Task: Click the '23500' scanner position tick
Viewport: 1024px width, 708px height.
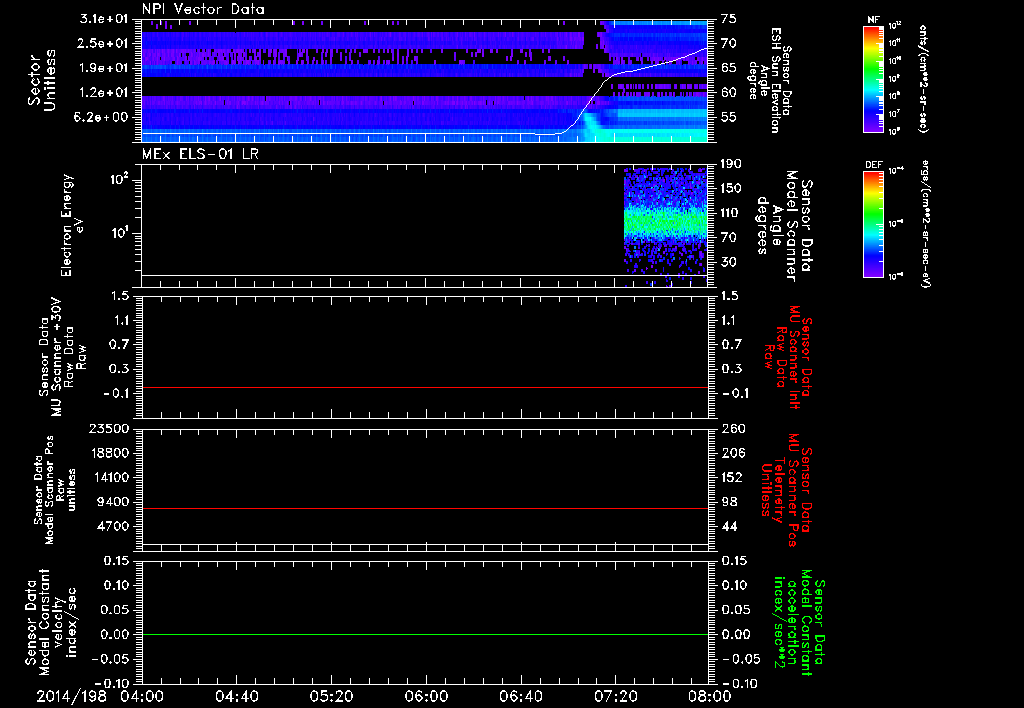Action: point(109,429)
